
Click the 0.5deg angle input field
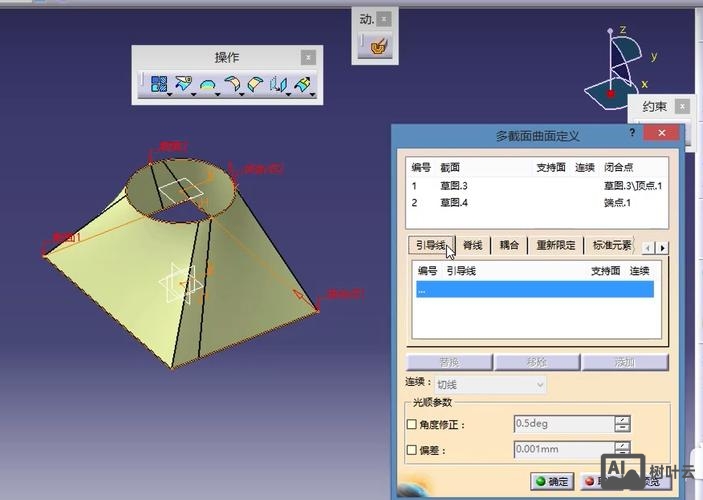564,424
